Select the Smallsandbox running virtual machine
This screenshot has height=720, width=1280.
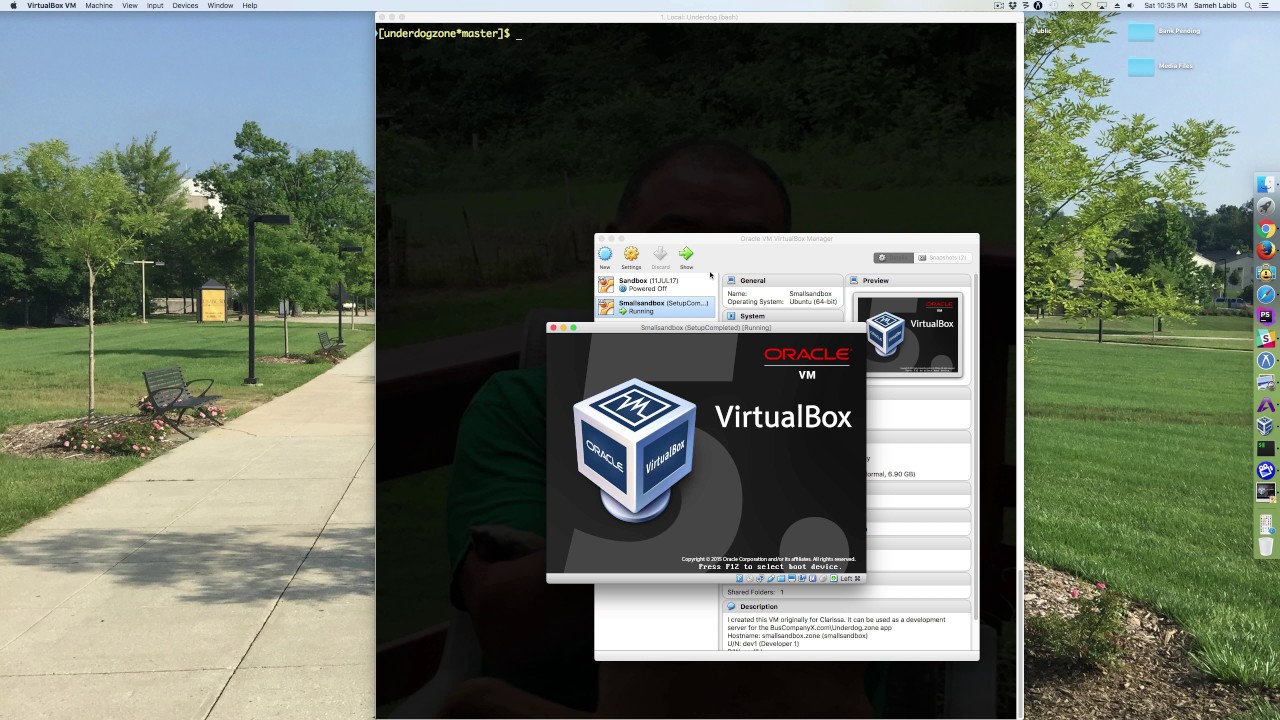tap(656, 307)
